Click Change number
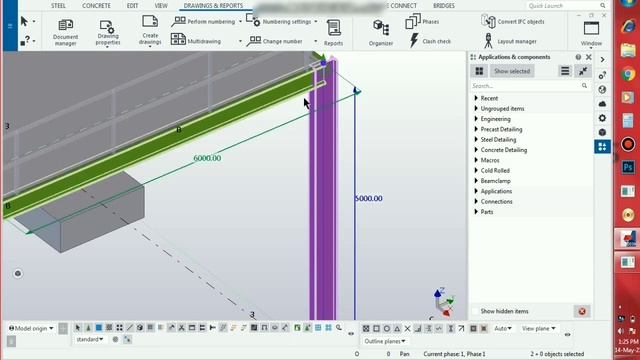640x360 pixels. (275, 41)
